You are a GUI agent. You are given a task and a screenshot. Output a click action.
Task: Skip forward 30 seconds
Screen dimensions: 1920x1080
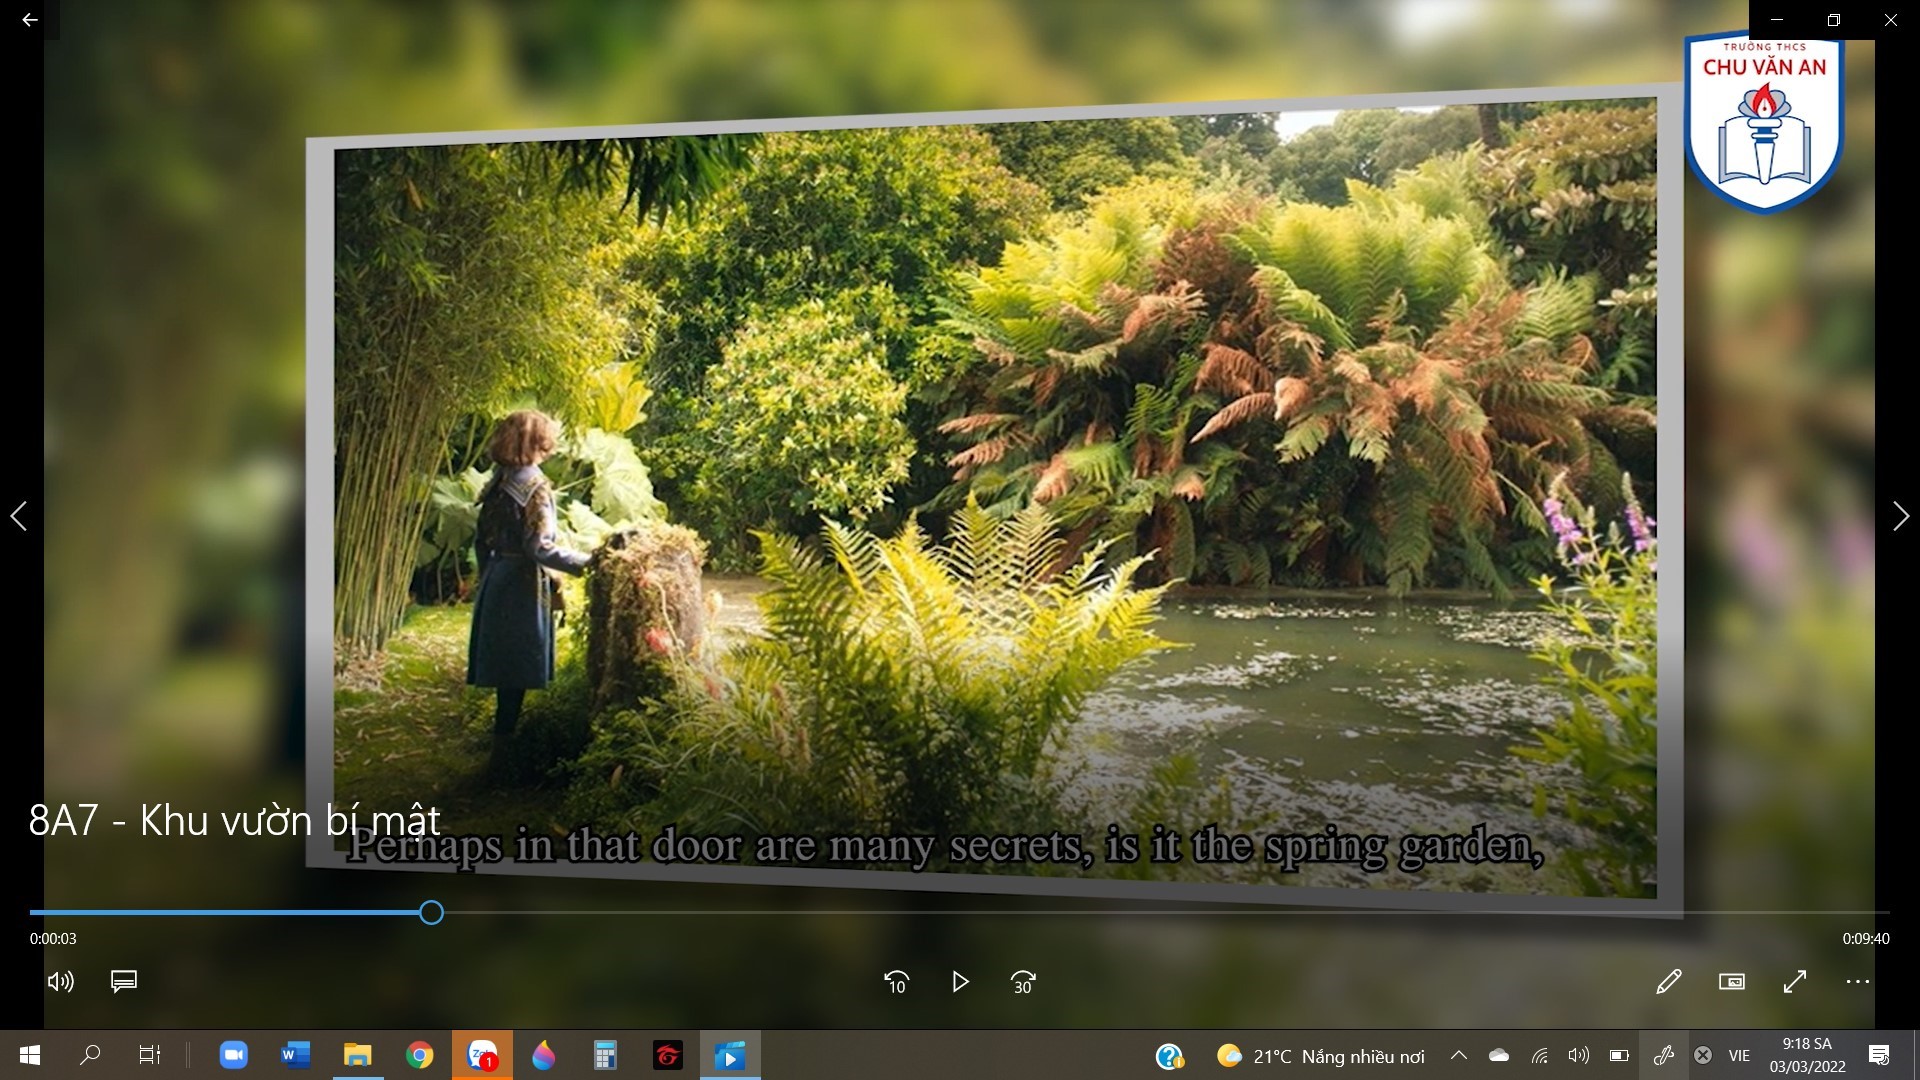tap(1023, 983)
